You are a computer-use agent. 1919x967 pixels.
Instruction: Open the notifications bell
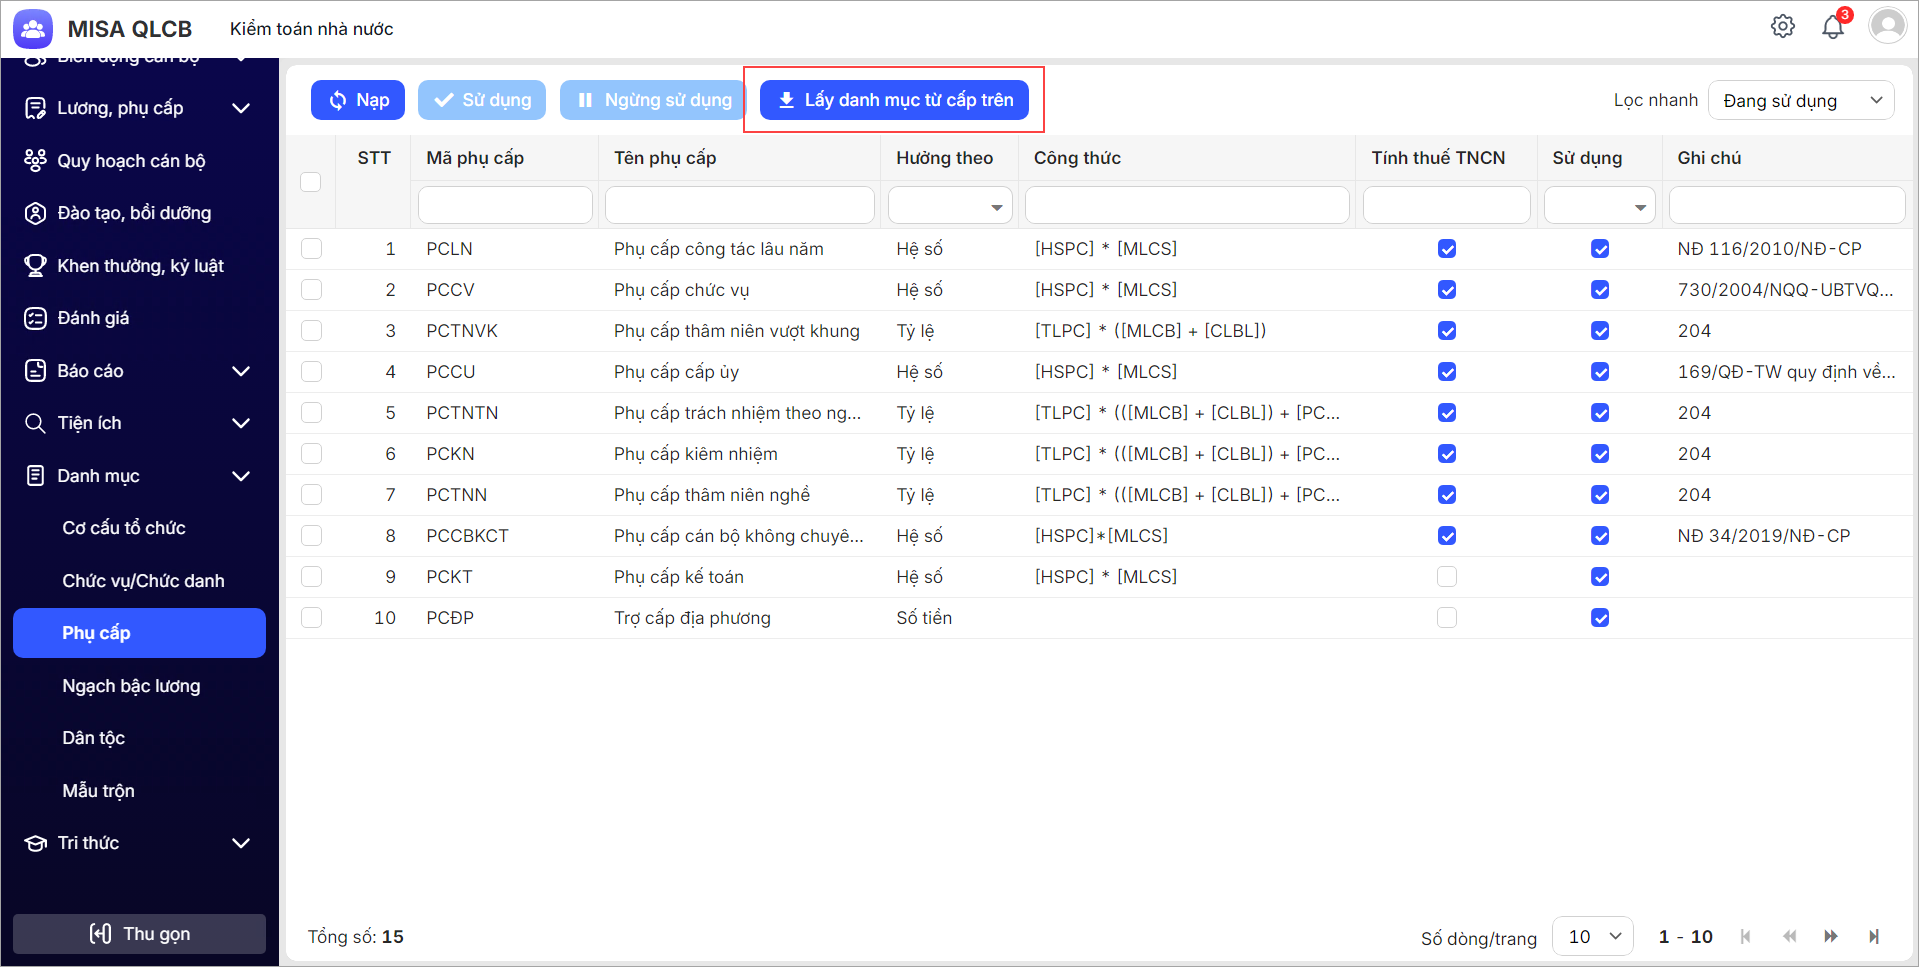click(1832, 27)
